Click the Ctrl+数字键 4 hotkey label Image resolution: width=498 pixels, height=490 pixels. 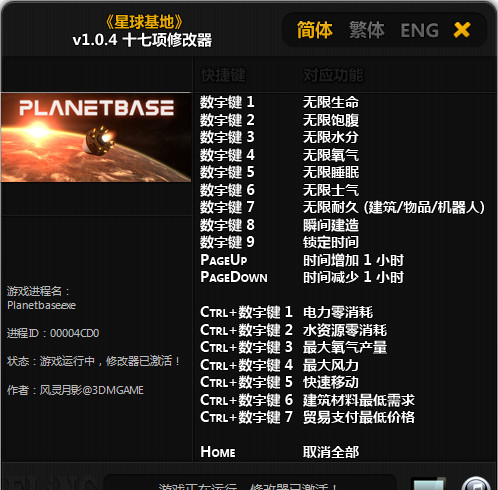[x=246, y=365]
